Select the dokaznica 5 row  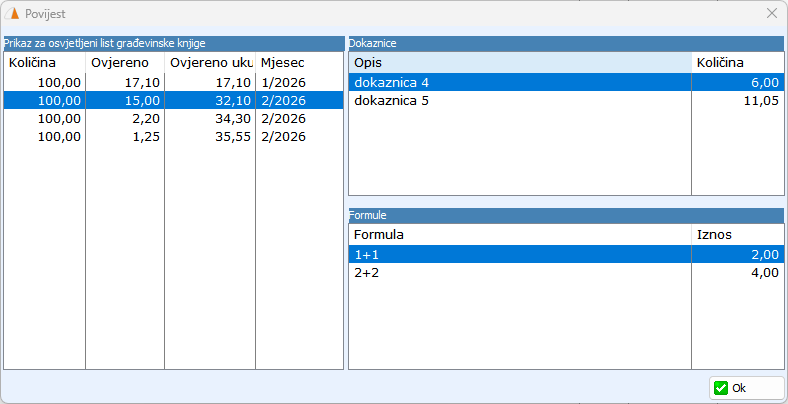tap(519, 100)
